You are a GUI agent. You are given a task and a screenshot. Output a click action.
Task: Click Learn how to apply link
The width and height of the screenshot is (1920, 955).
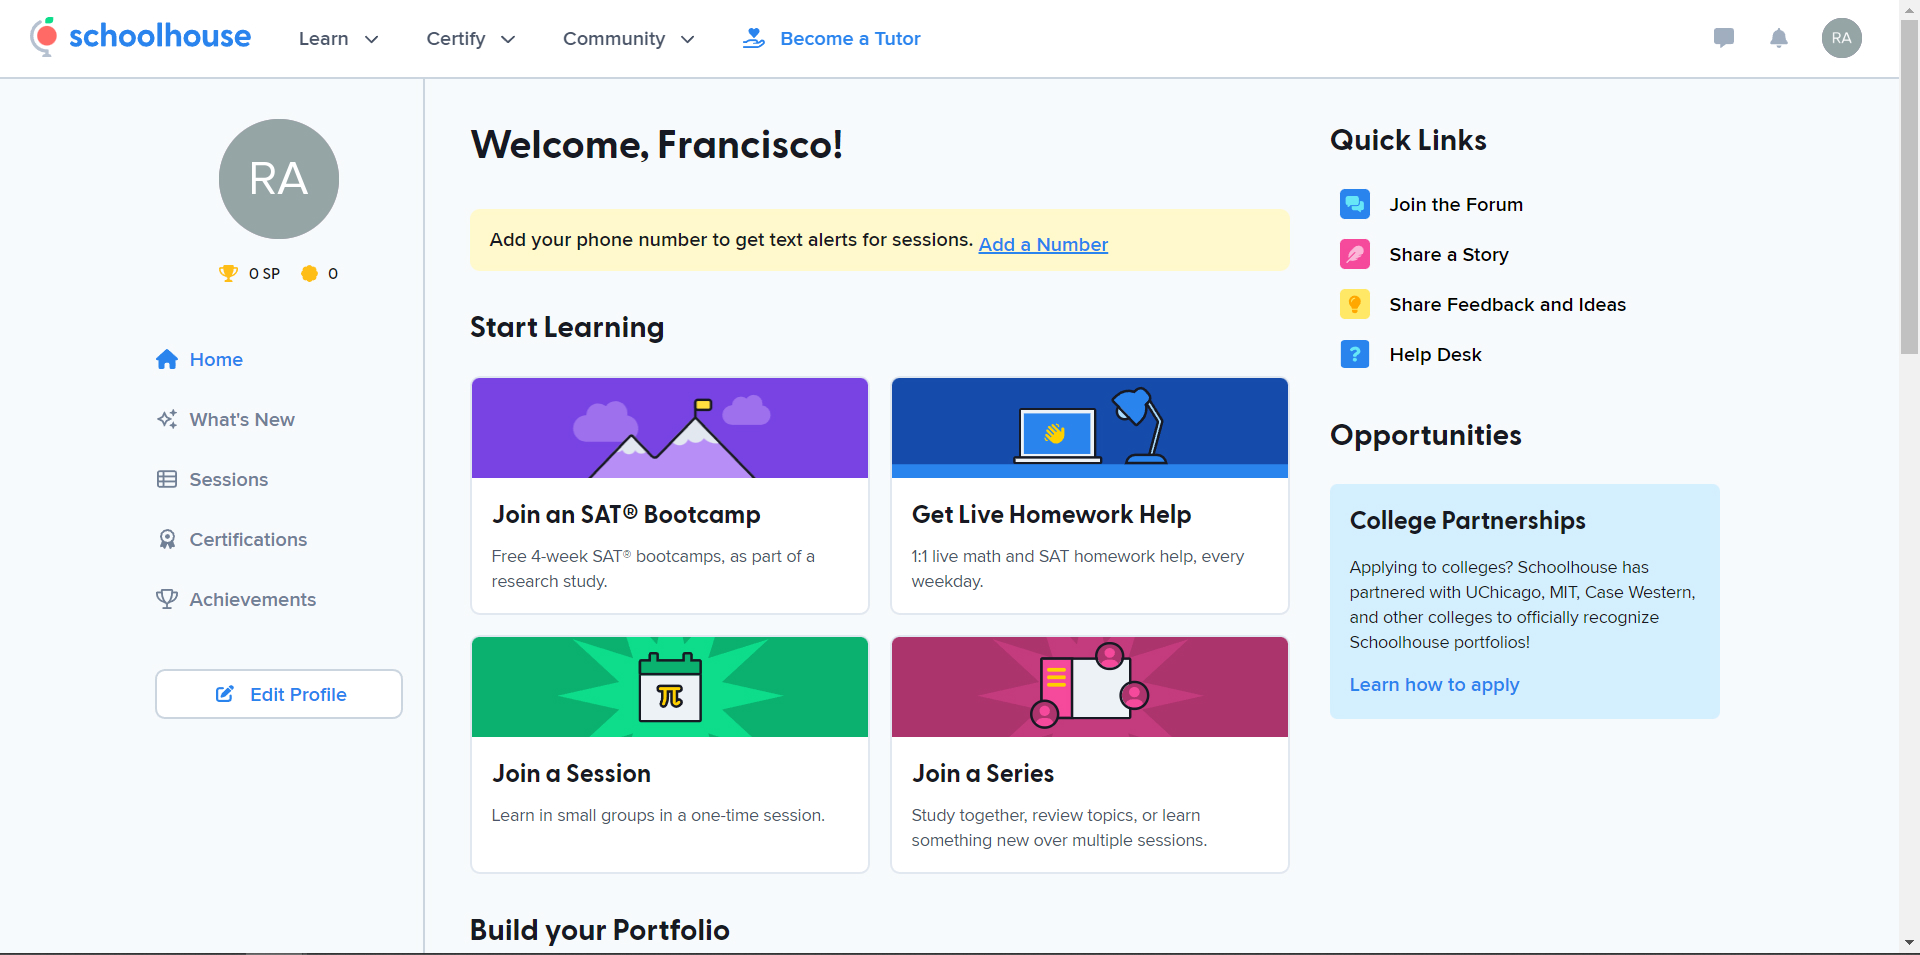pyautogui.click(x=1434, y=684)
